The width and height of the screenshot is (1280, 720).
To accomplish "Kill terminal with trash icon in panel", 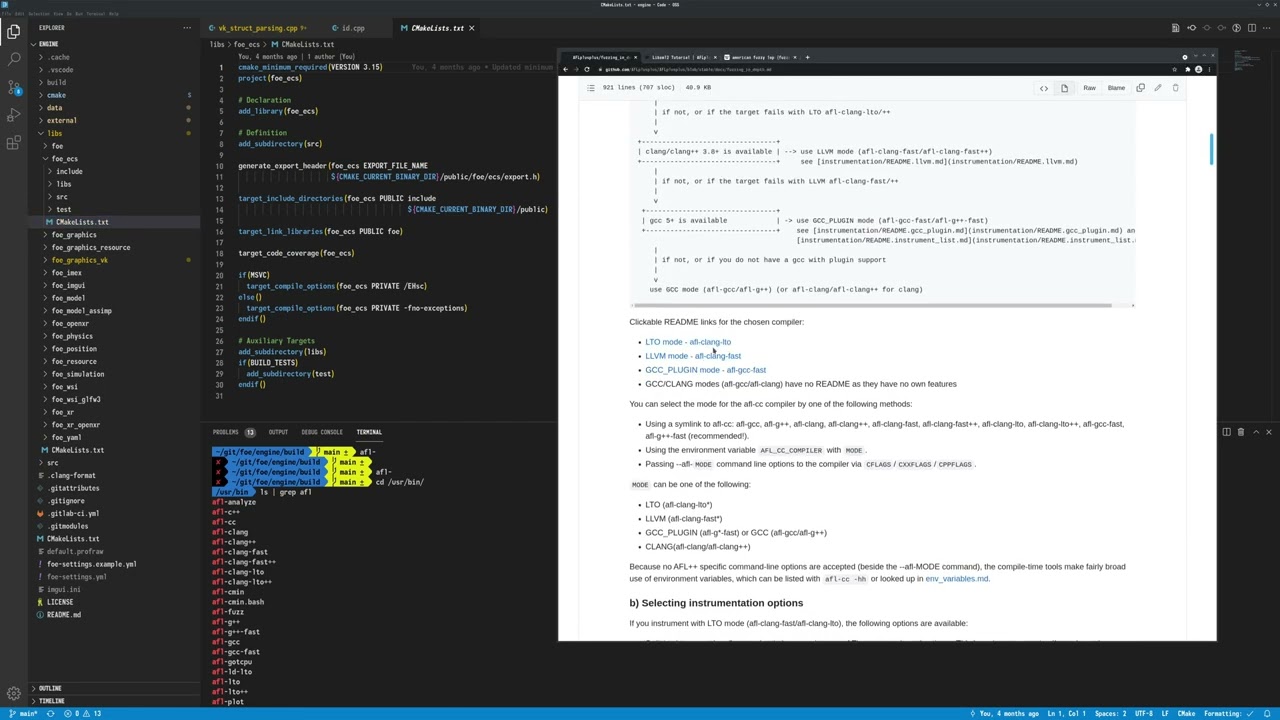I will (1241, 432).
